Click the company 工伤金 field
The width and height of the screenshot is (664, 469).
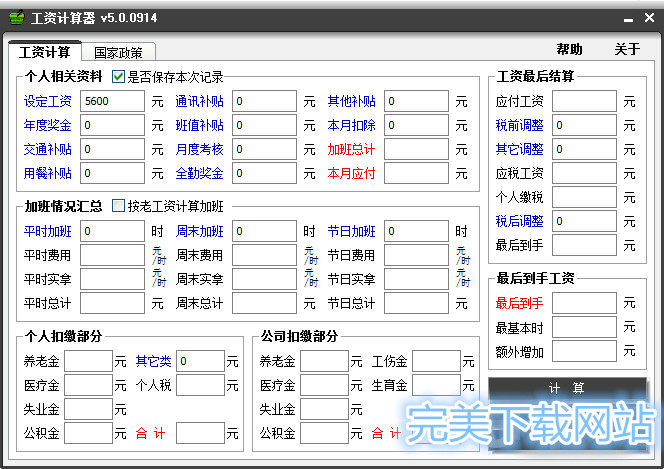[x=437, y=361]
